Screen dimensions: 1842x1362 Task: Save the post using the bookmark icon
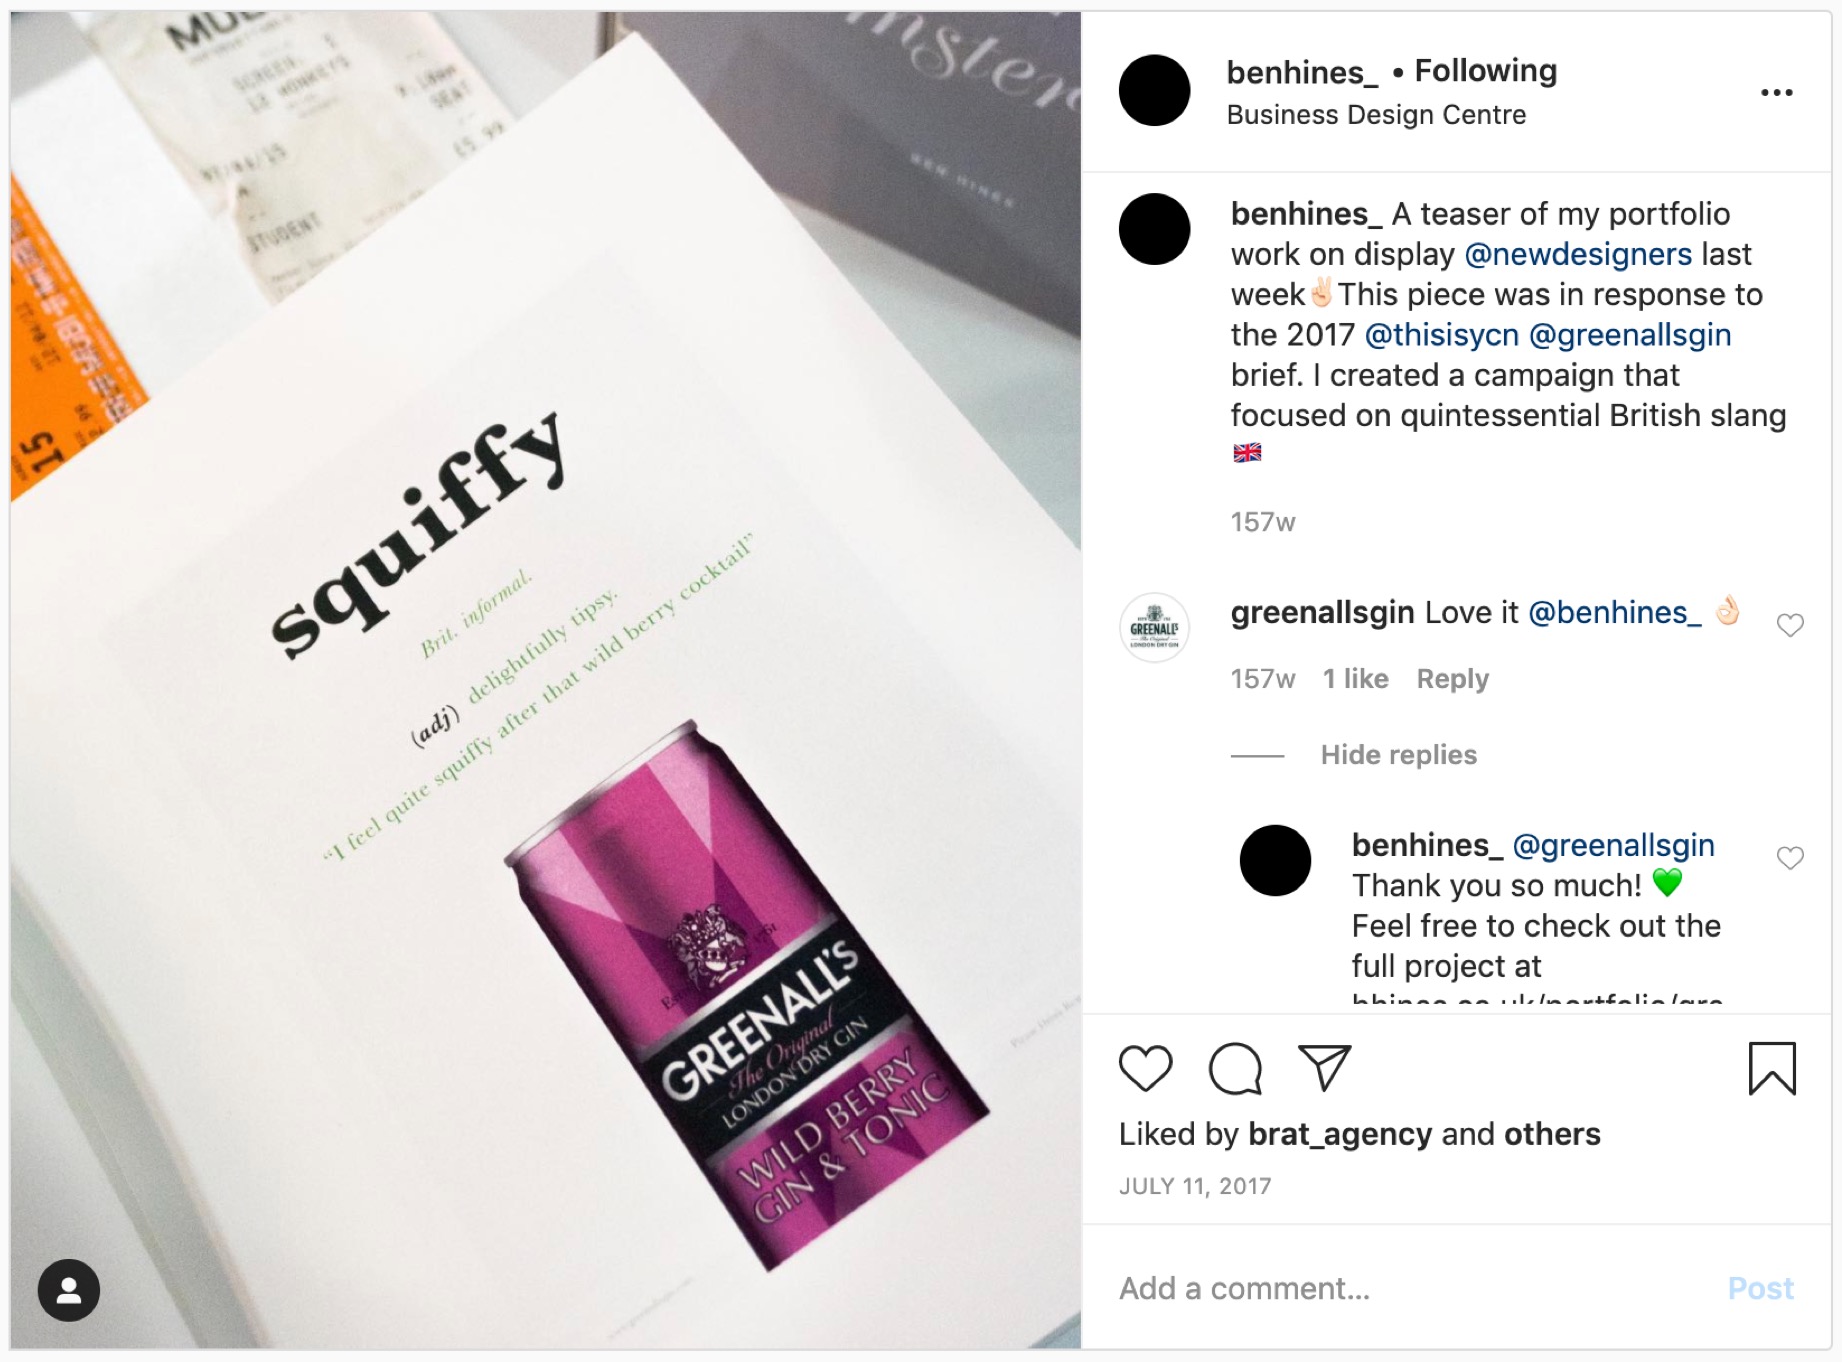(1772, 1068)
